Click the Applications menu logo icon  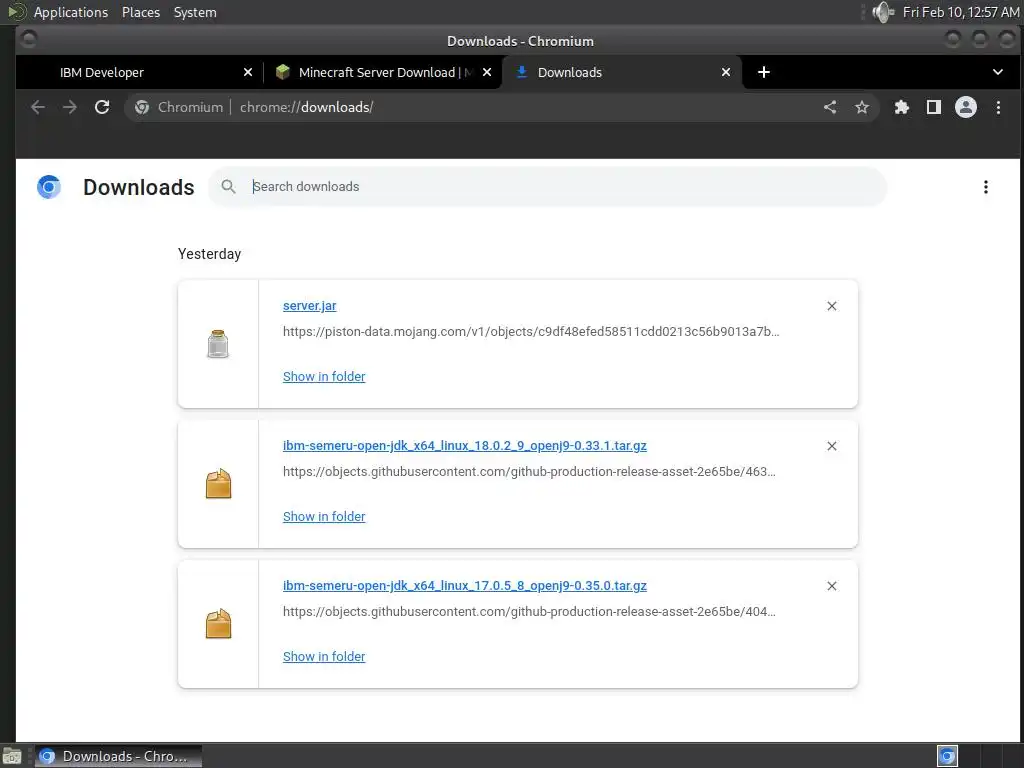coord(16,12)
